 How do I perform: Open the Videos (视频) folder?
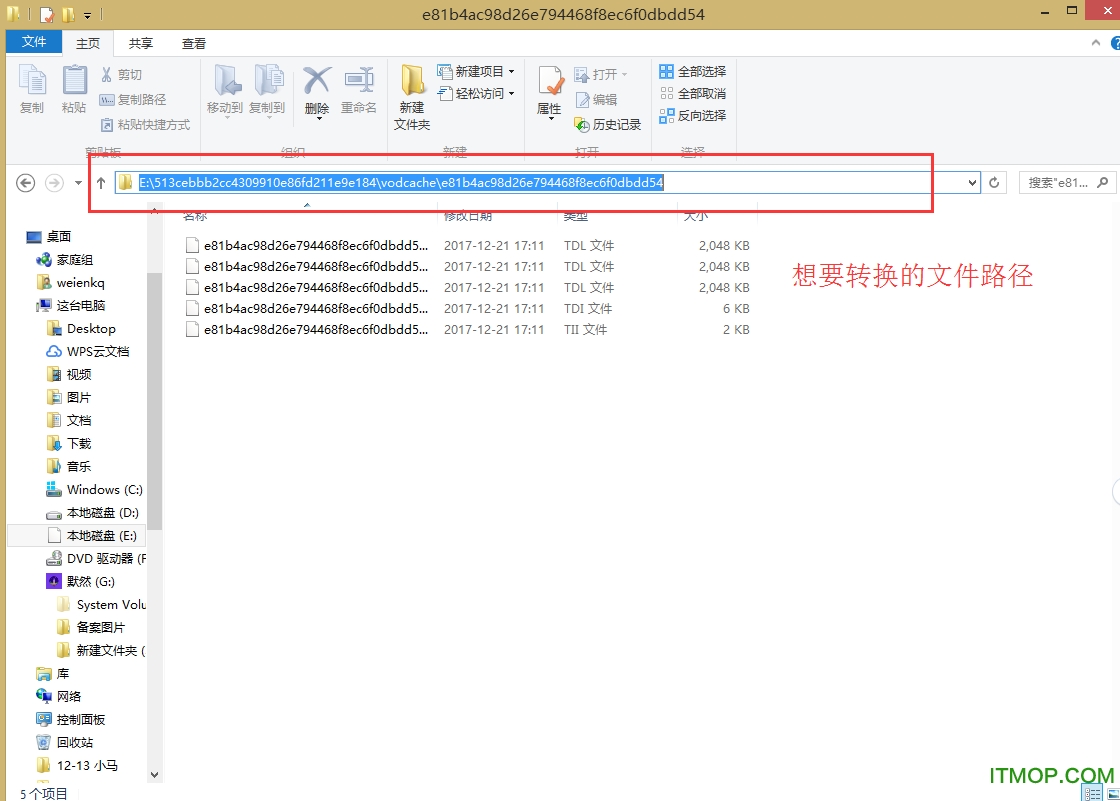69,374
